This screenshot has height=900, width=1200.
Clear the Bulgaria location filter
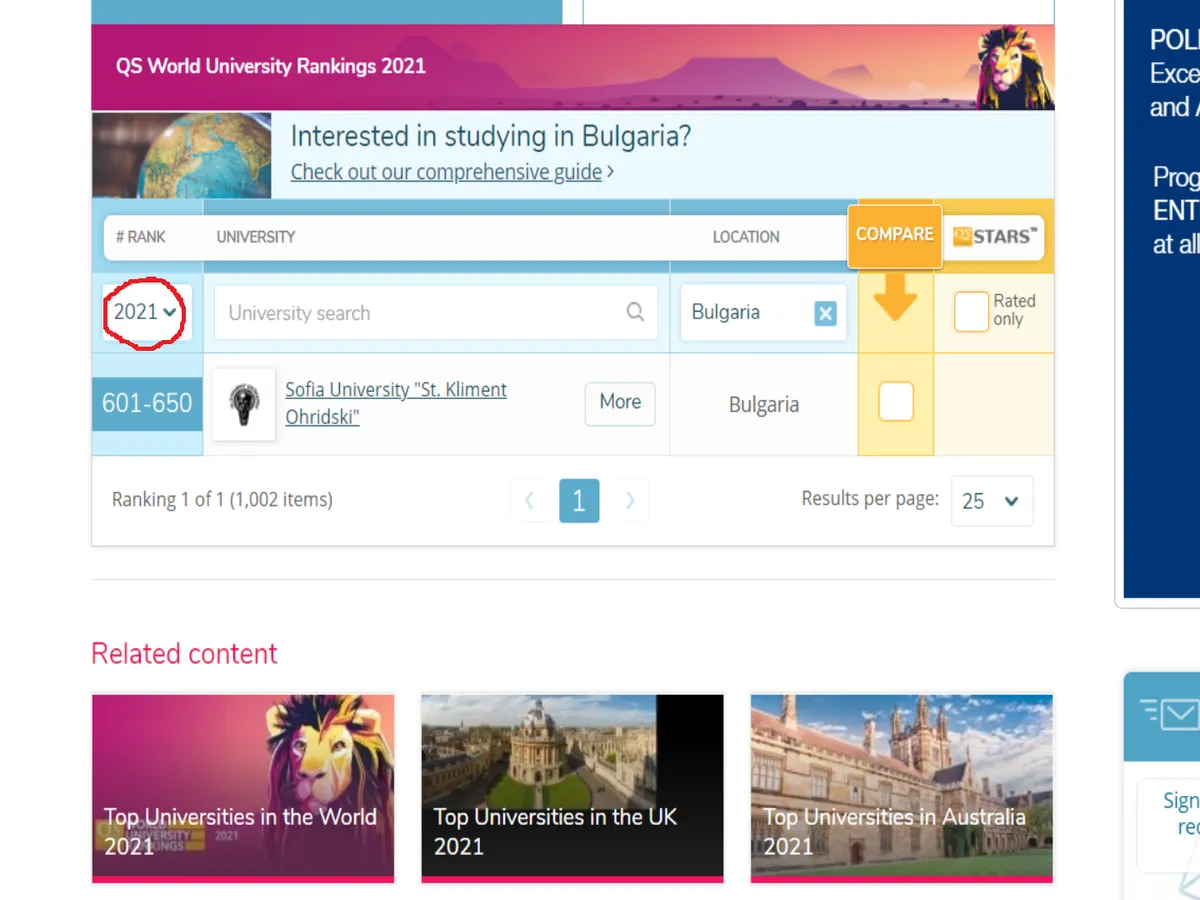(825, 314)
